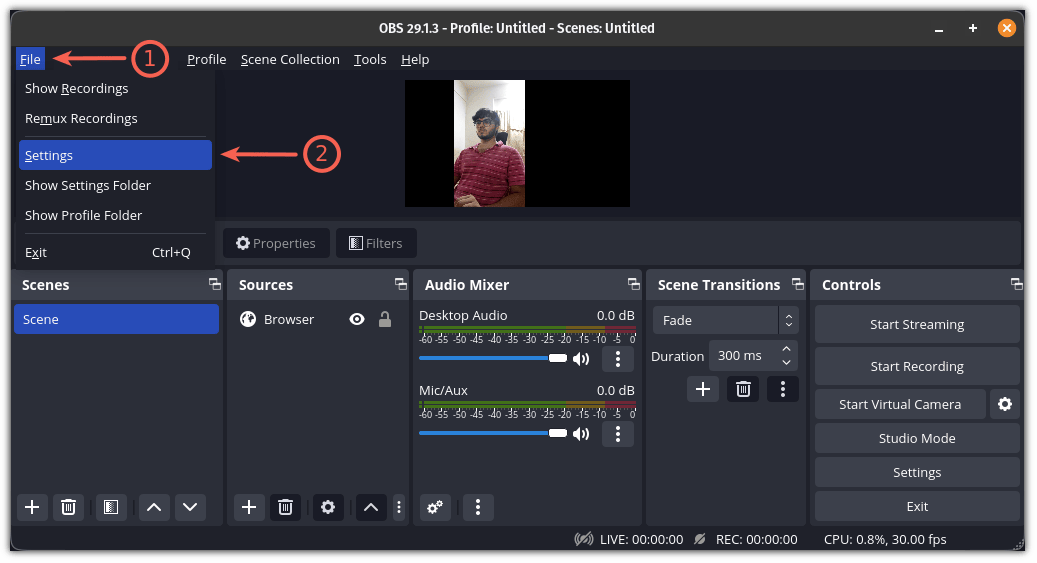Choose Settings from the File menu
Screen dimensions: 1037x563
tap(115, 155)
